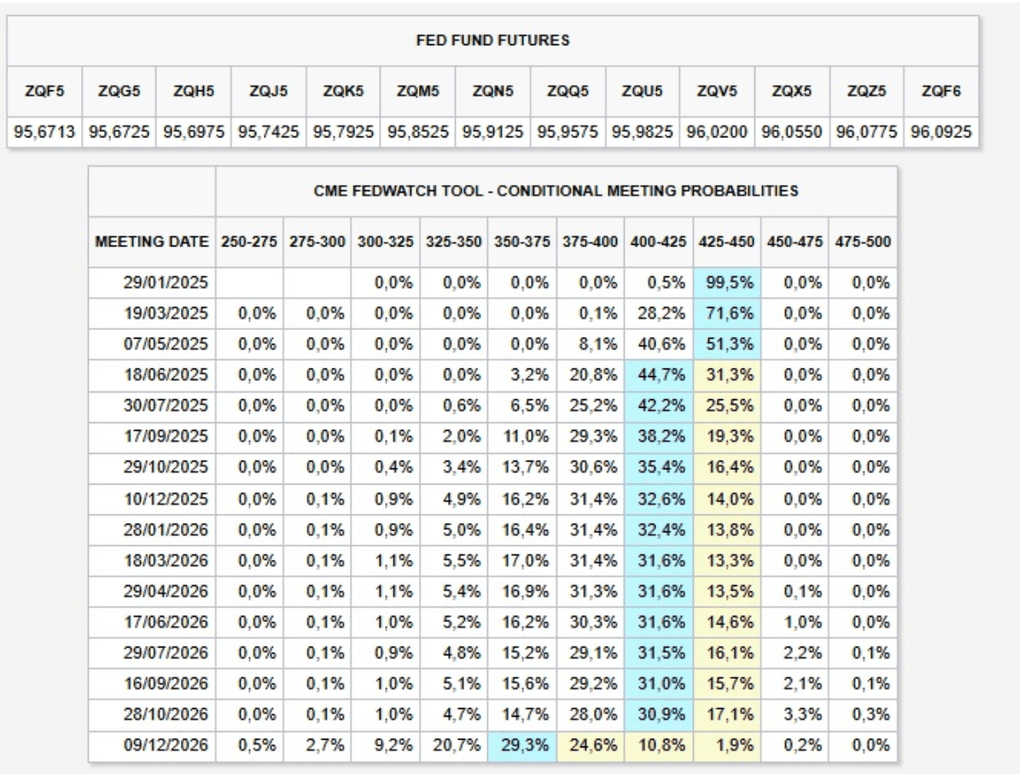Click the blue 29,3% cell in last row

523,746
